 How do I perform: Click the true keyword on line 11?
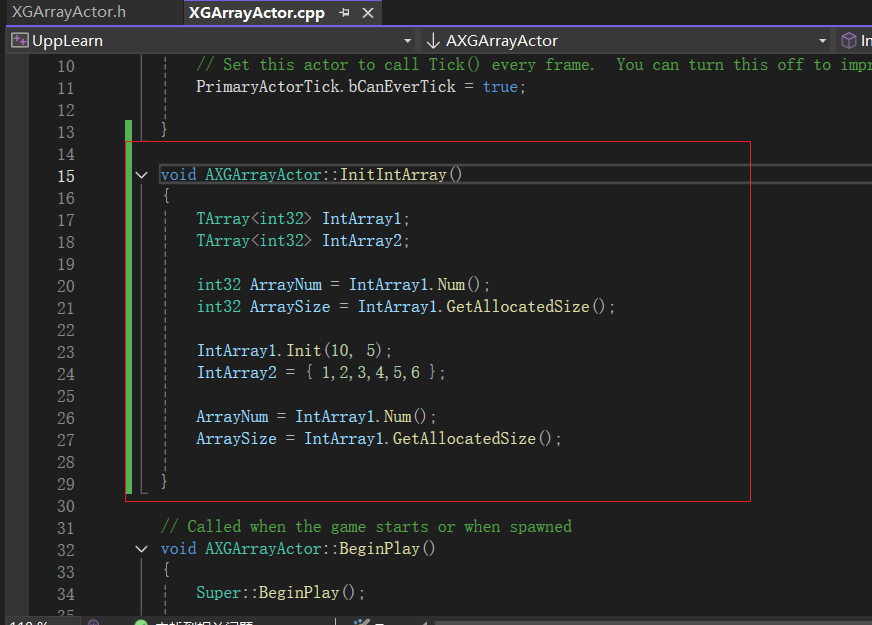500,87
